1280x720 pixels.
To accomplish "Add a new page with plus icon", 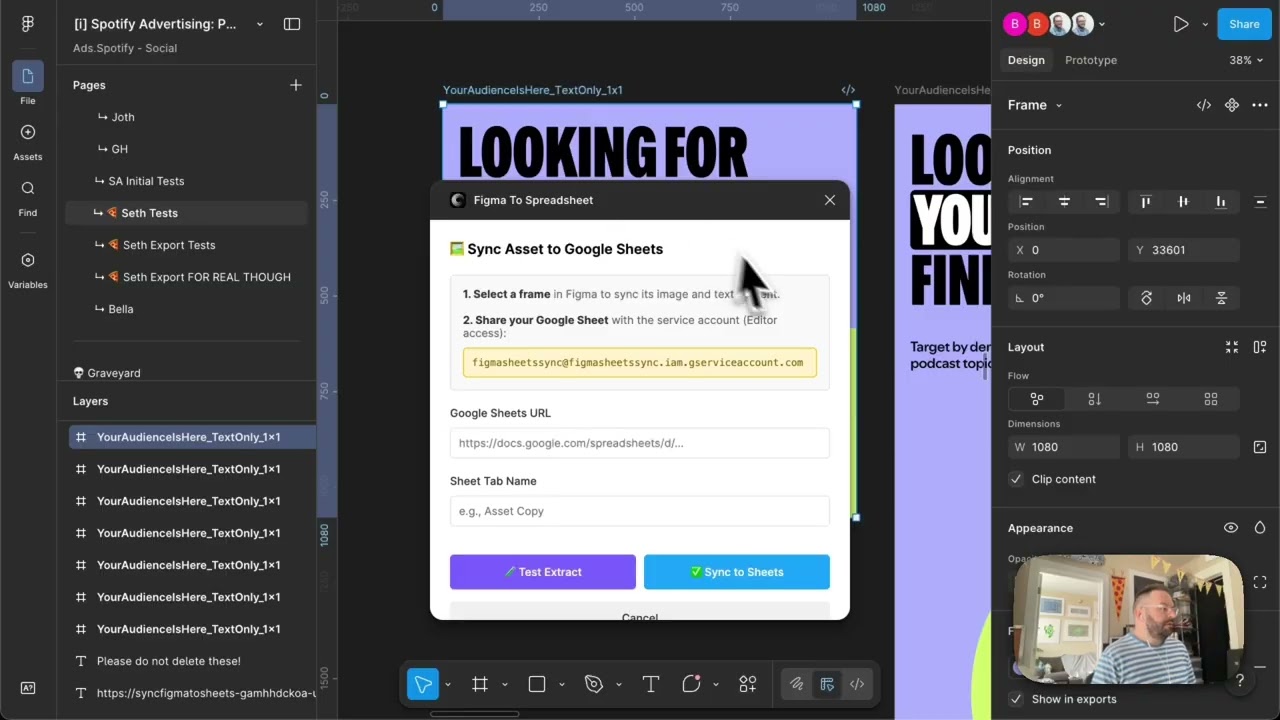I will click(x=295, y=85).
